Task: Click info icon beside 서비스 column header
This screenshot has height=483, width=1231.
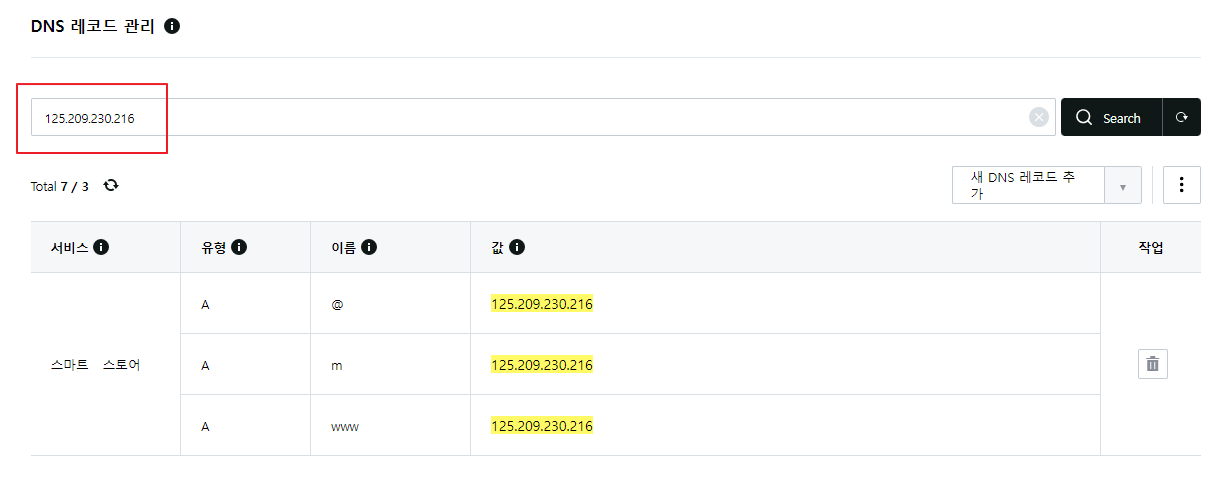Action: (101, 247)
